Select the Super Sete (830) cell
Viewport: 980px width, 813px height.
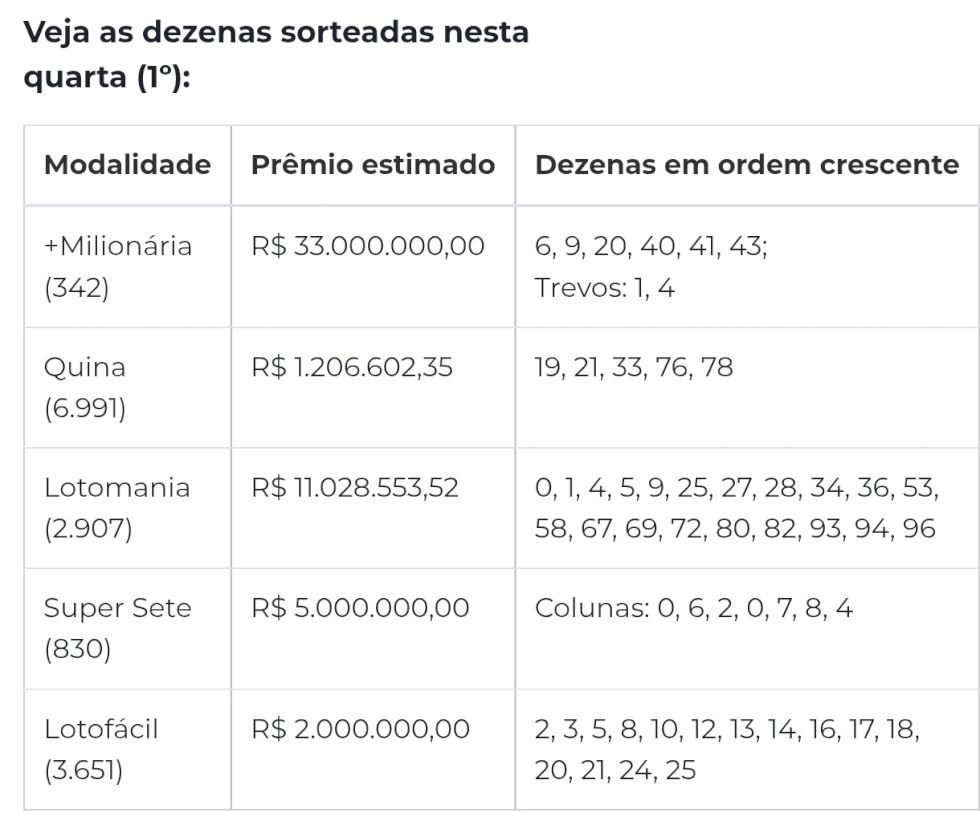click(x=128, y=629)
